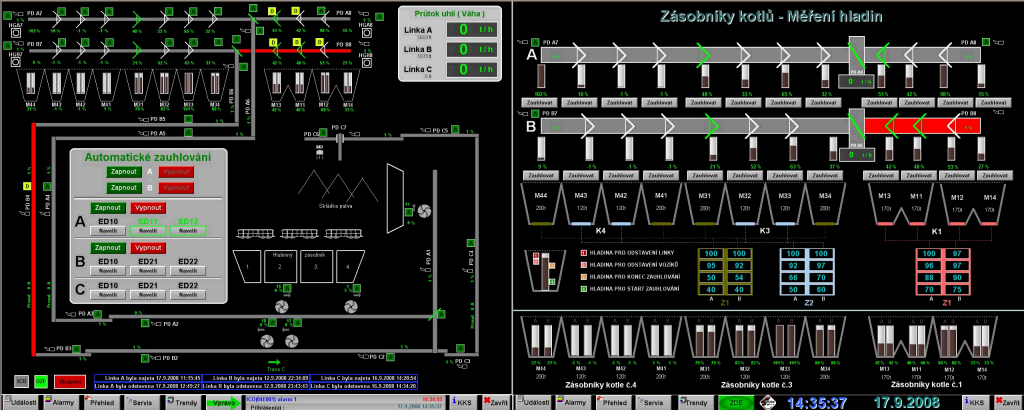The height and width of the screenshot is (410, 1024).
Task: Select Navolit under highlighted ED11
Action: pos(148,231)
